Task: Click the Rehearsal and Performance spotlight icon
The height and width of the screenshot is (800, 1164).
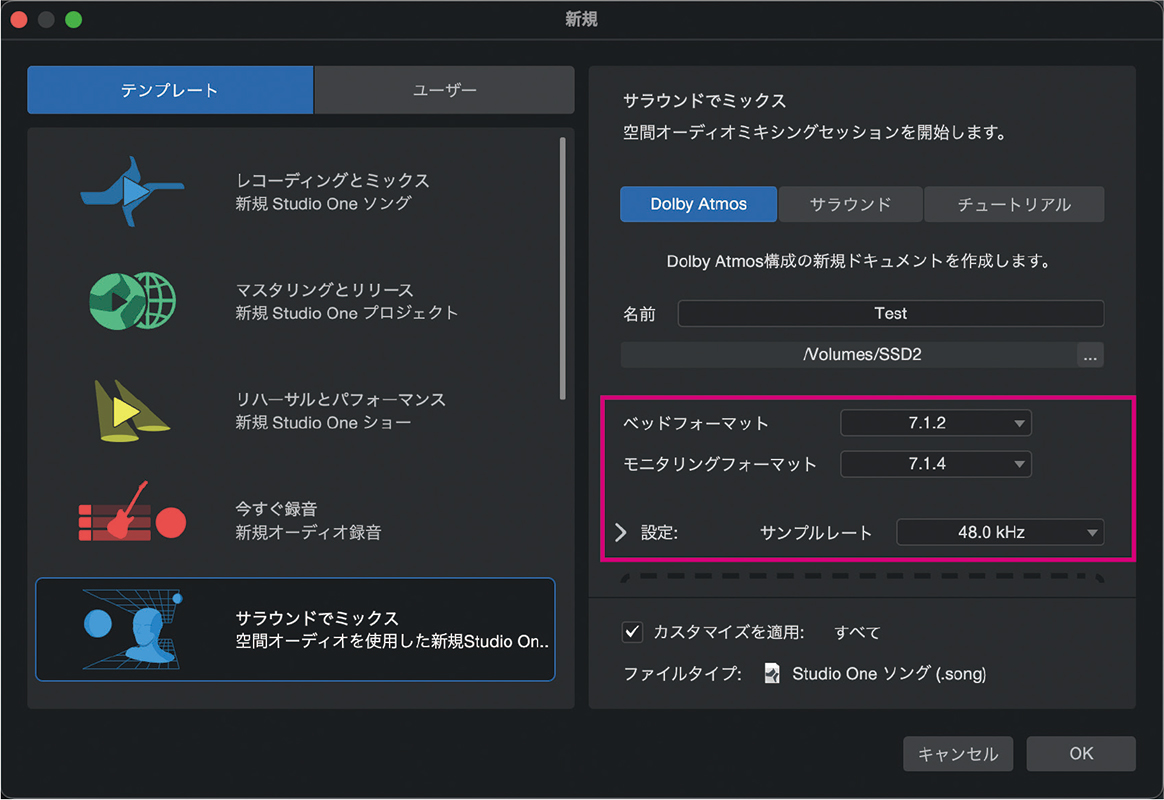Action: (x=131, y=410)
